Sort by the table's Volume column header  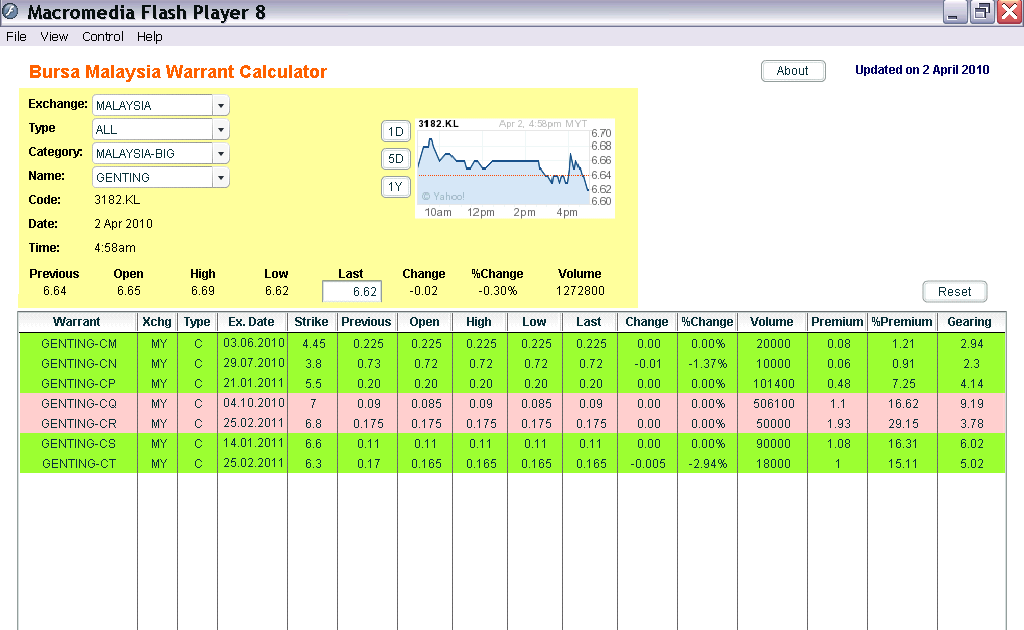coord(772,322)
